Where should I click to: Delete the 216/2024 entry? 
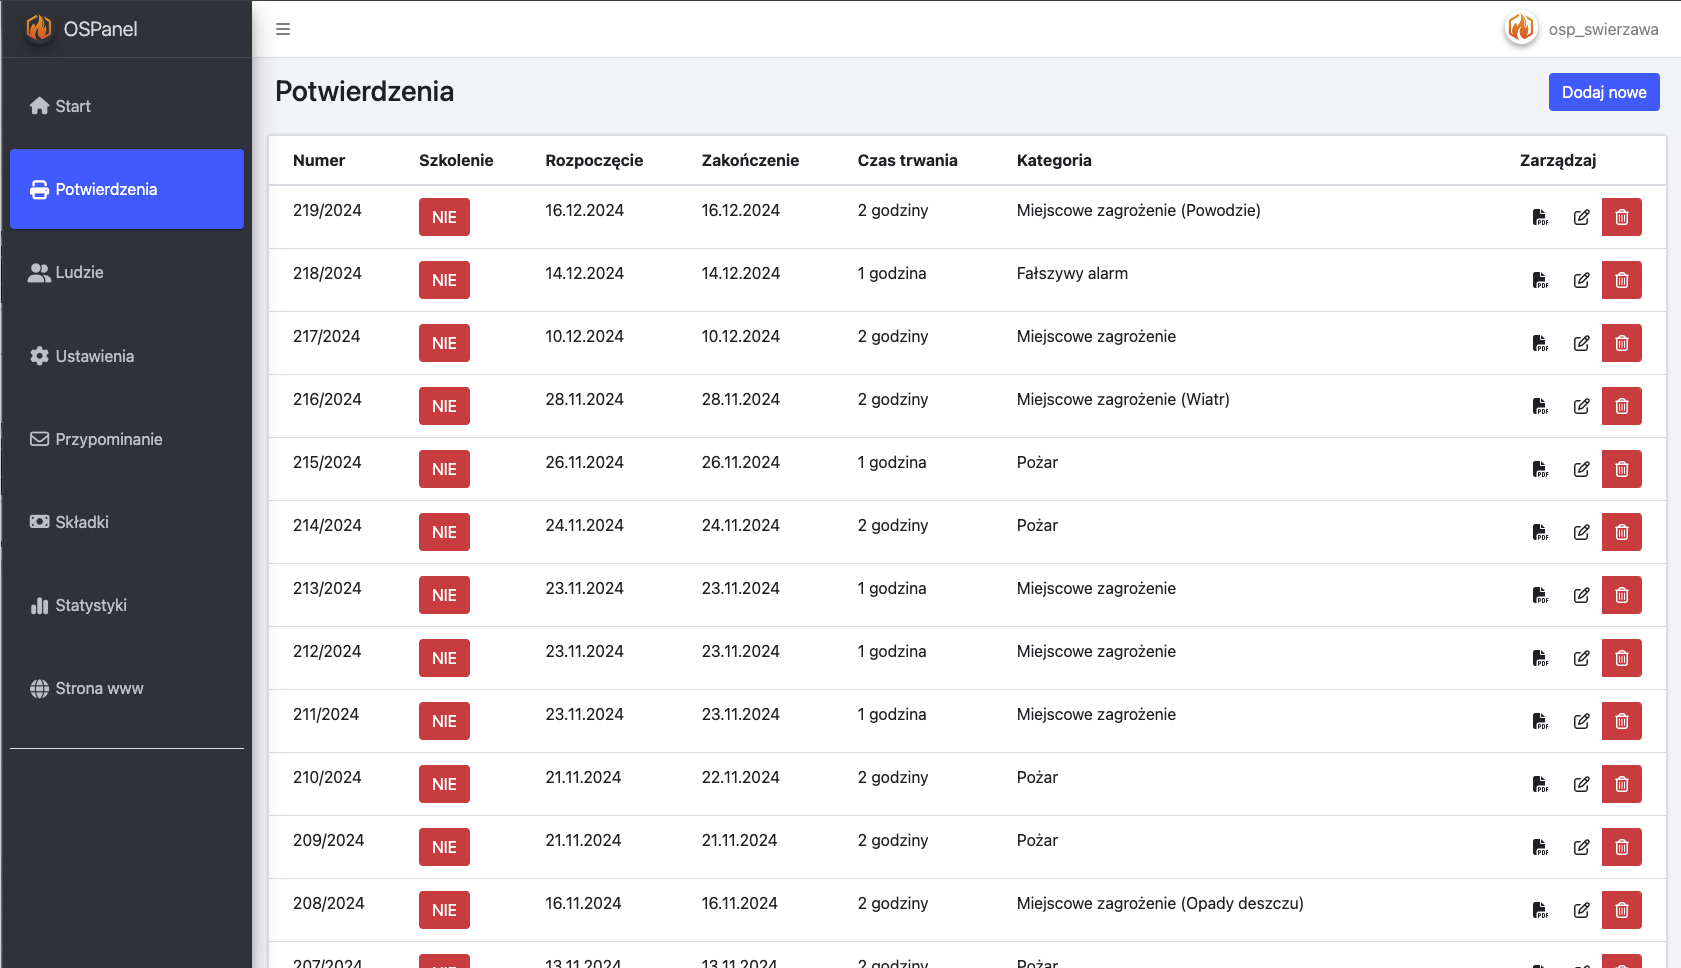1622,406
